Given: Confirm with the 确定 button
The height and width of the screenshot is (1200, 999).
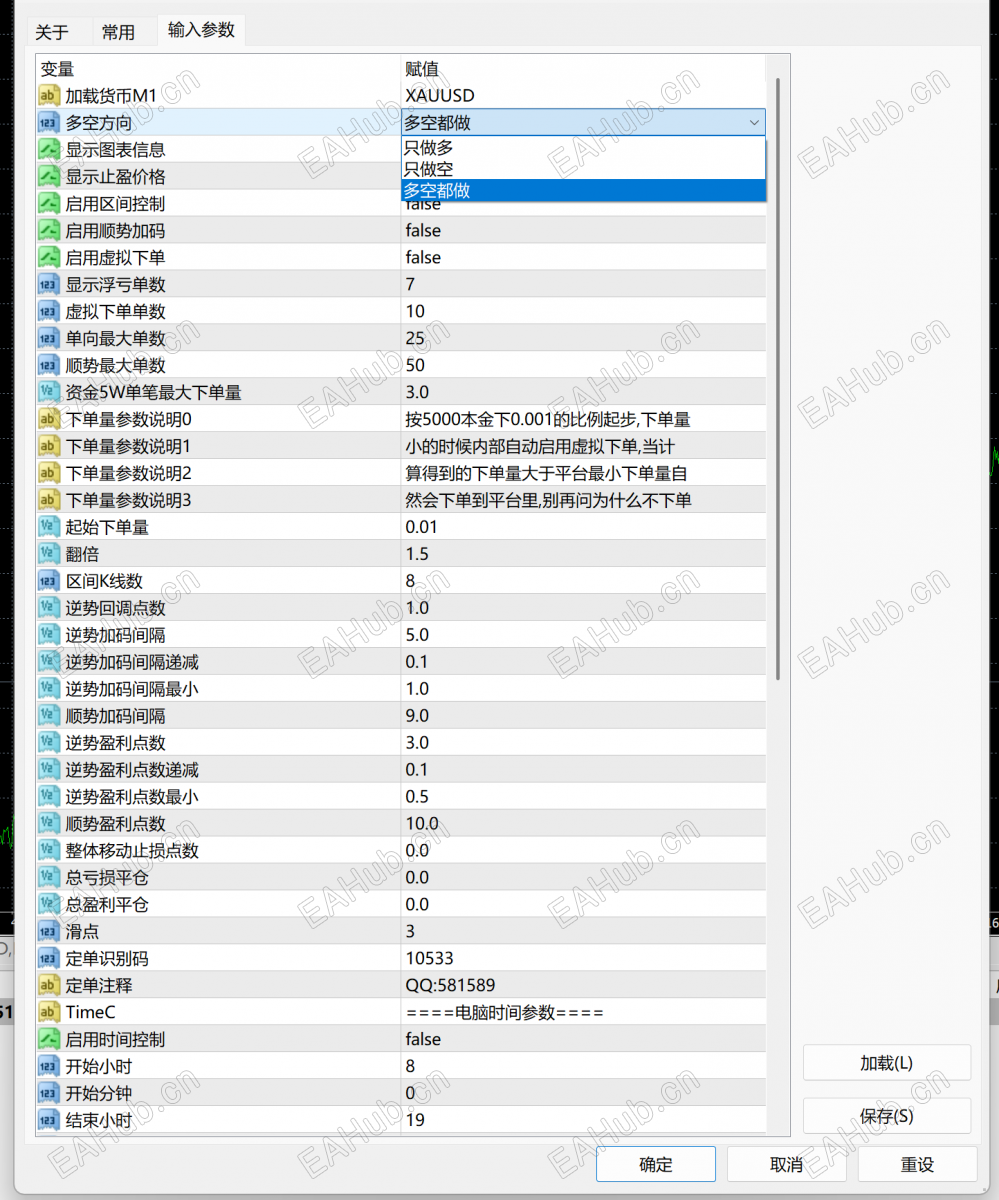Looking at the screenshot, I should point(656,1164).
